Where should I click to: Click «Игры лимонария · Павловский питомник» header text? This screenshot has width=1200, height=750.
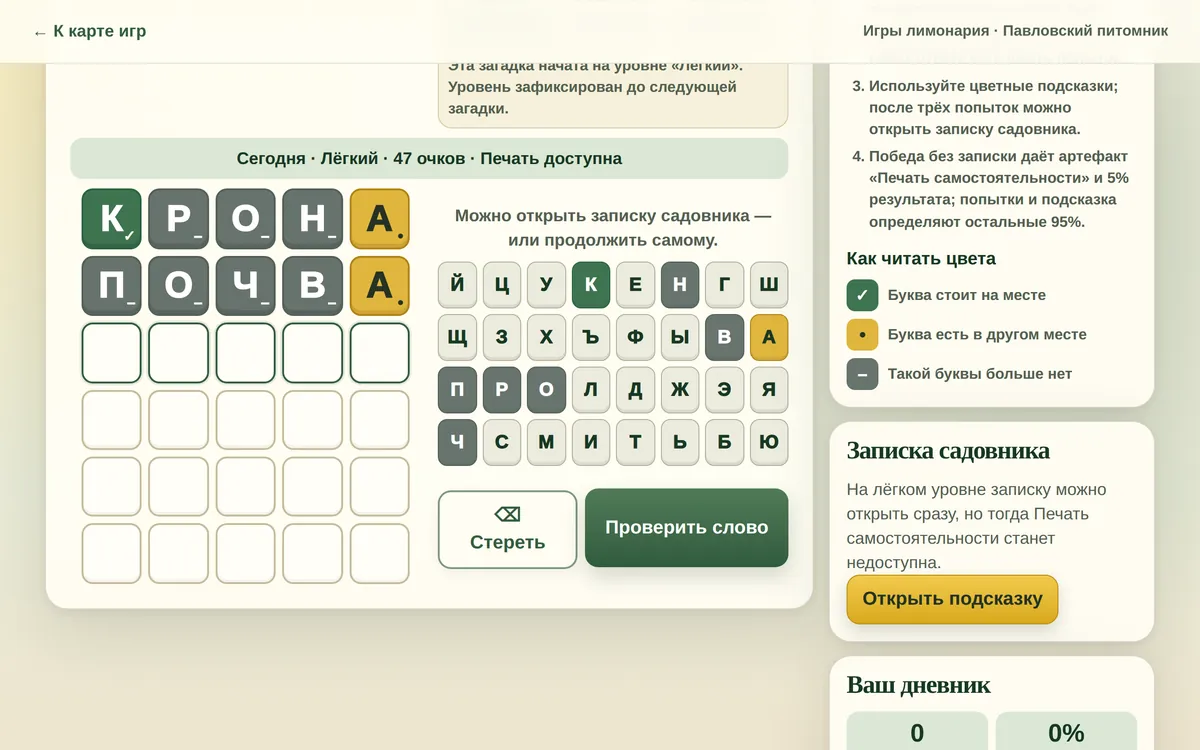1015,31
